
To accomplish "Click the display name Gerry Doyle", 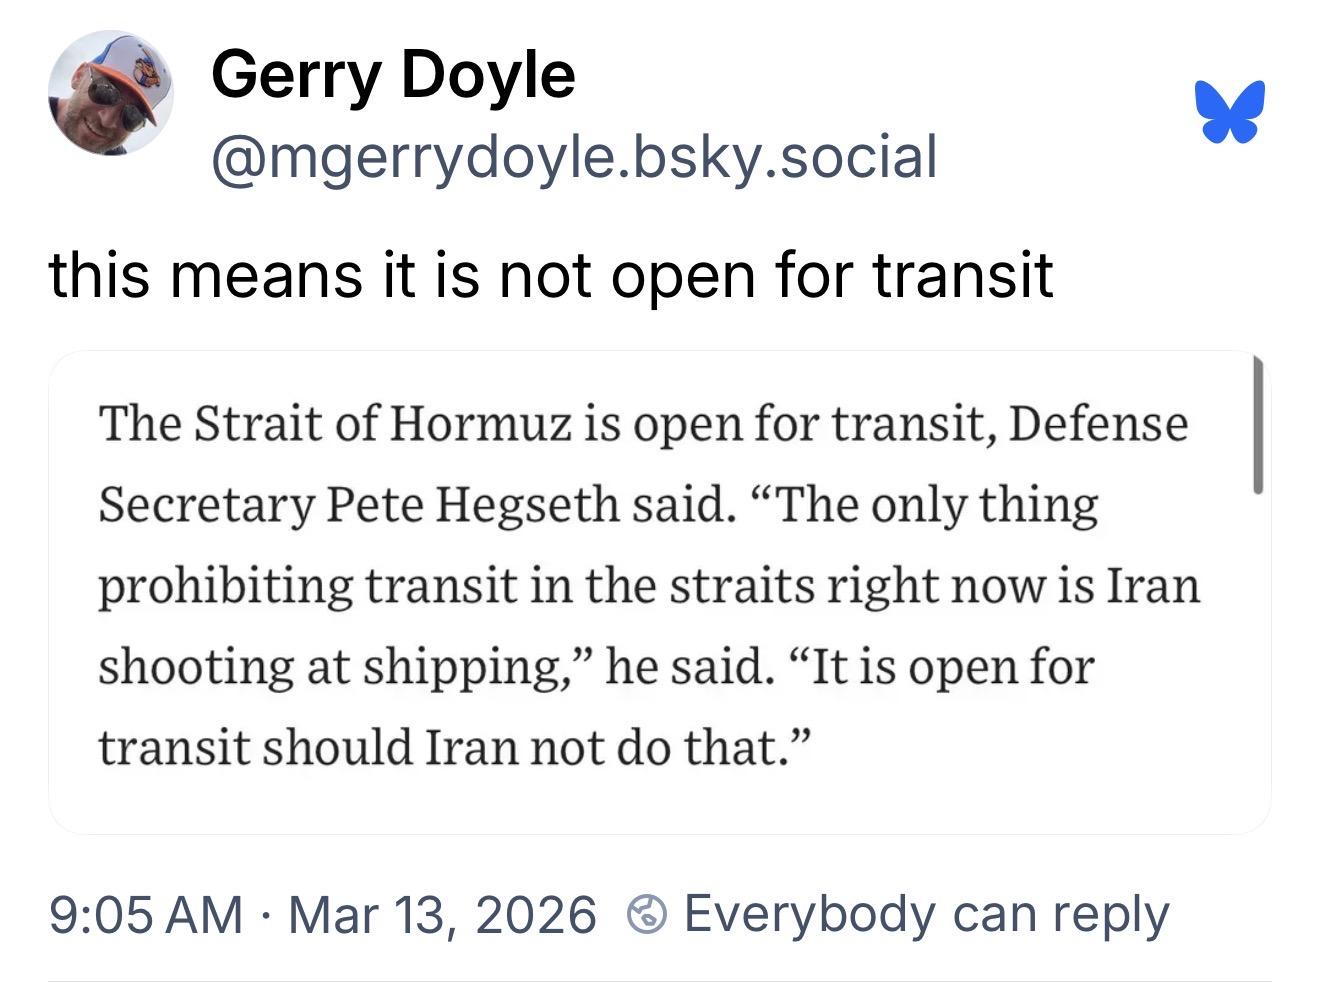I will click(x=393, y=74).
